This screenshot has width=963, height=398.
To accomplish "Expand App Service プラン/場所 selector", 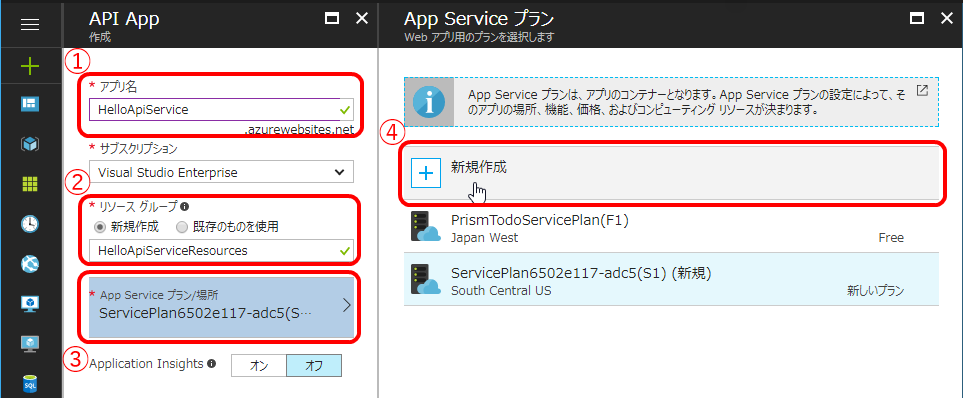I will tap(221, 306).
